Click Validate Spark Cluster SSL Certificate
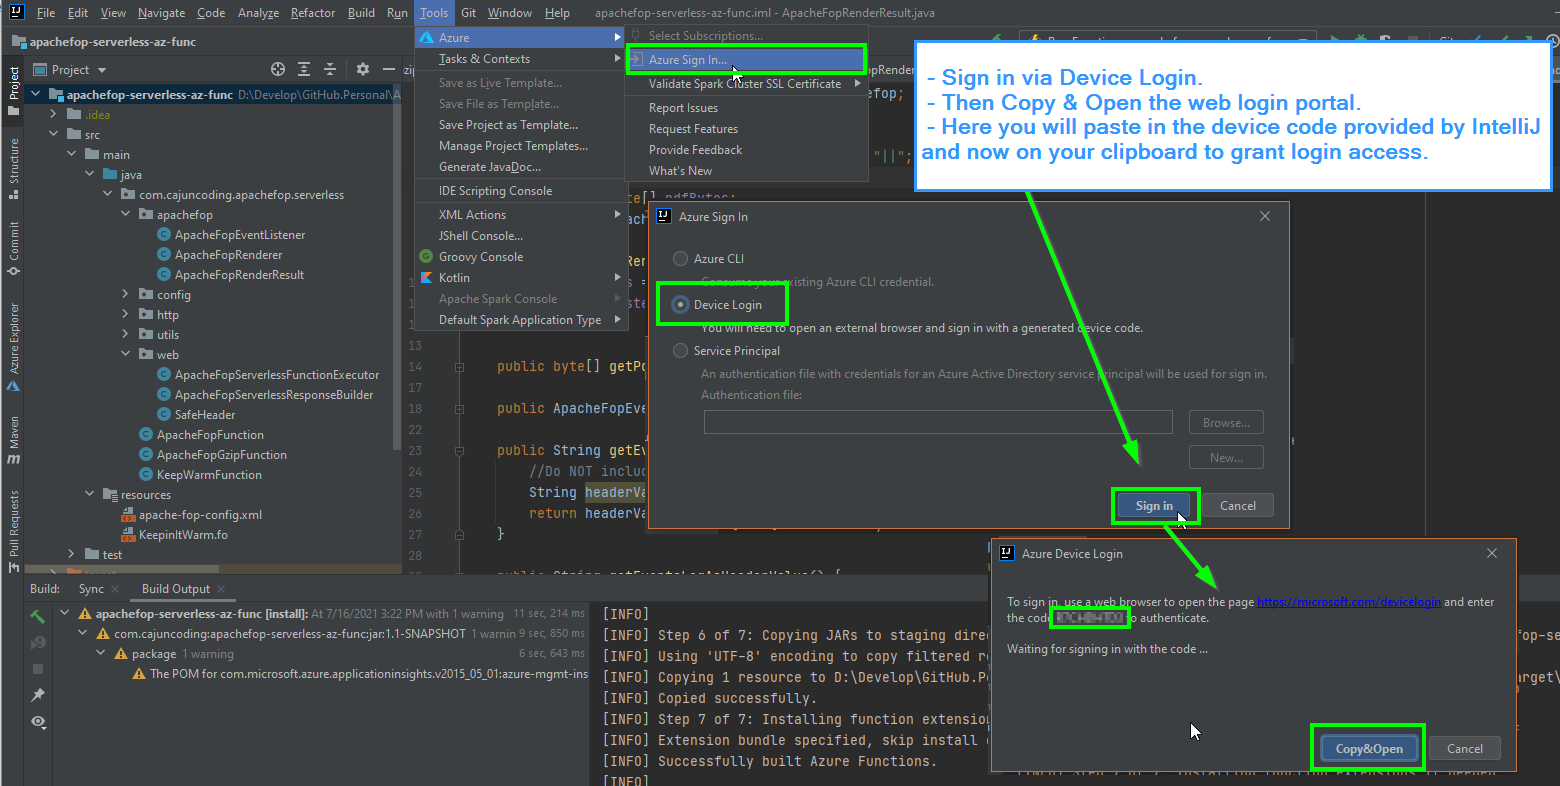This screenshot has width=1560, height=786. click(x=745, y=84)
